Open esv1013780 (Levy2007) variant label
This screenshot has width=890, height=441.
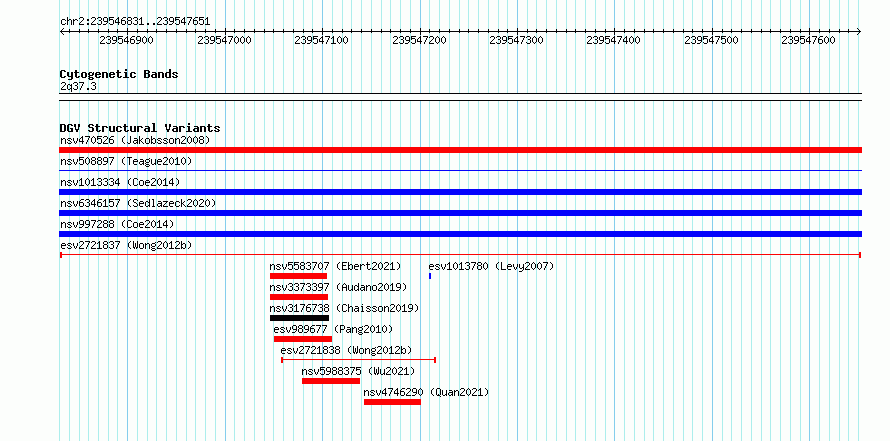tap(491, 266)
